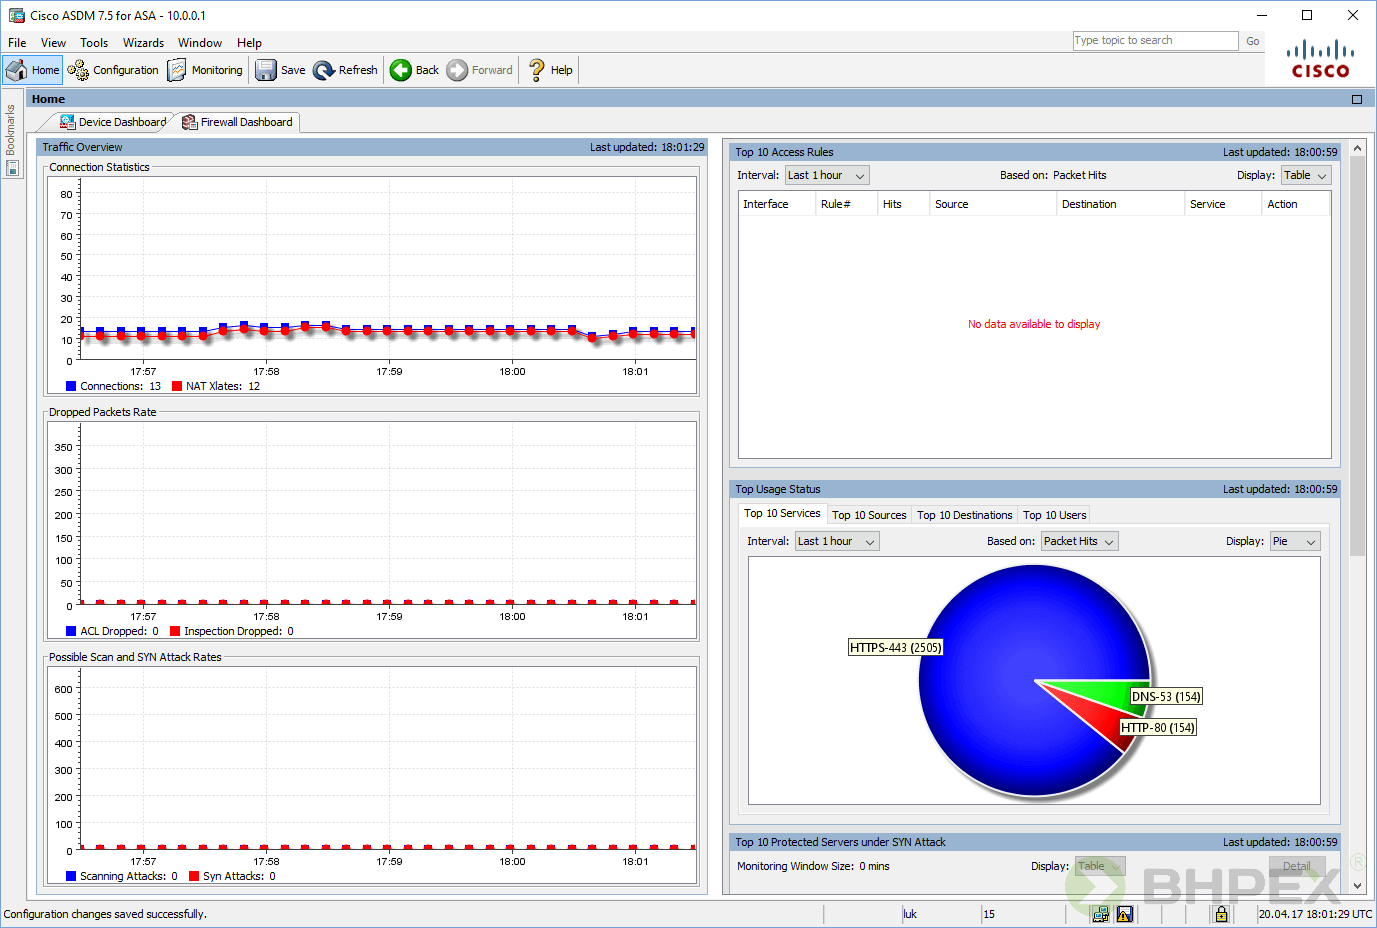Screen dimensions: 1377x928
Task: Click the right pane vertical scrollbar
Action: coord(1357,355)
